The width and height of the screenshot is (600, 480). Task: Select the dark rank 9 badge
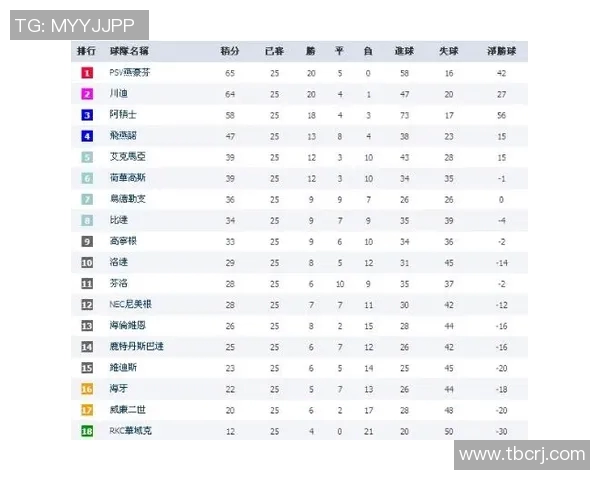[x=87, y=241]
